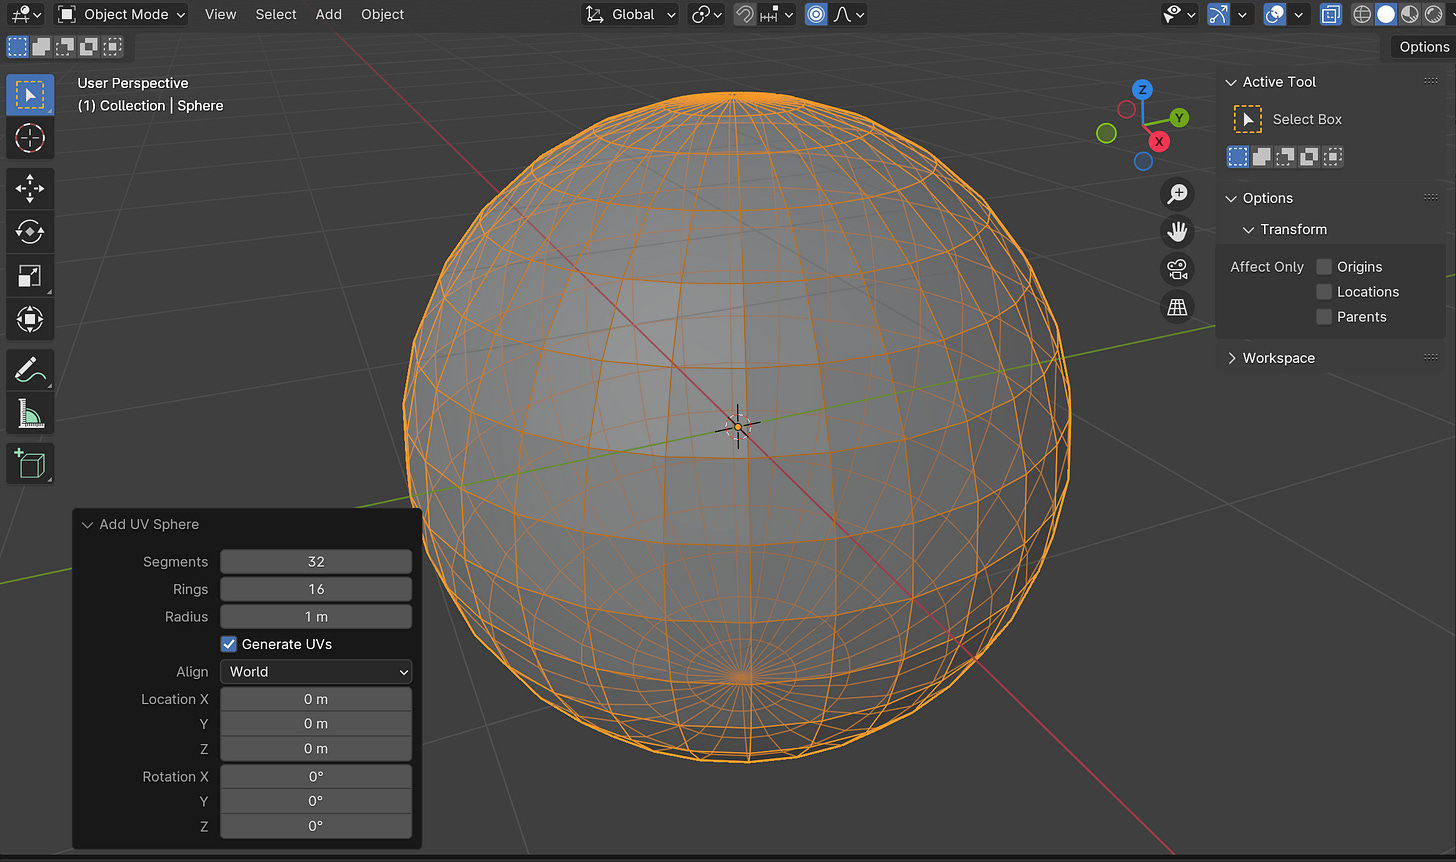
Task: Open the View menu
Action: coord(220,14)
